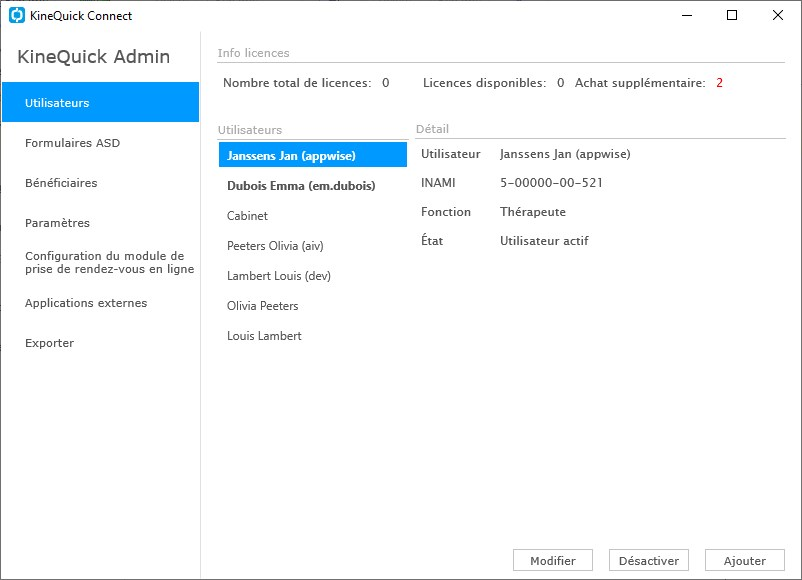Click the Nombre total de licences label

pos(297,83)
